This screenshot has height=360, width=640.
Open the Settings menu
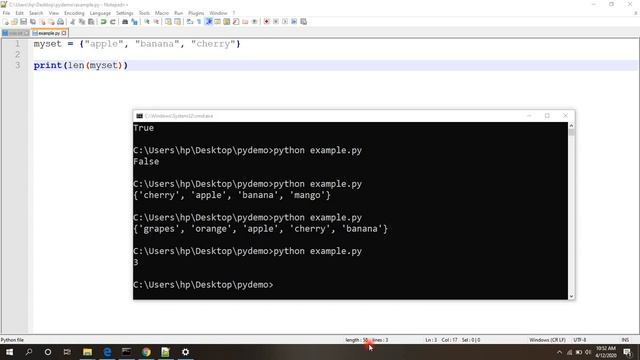pyautogui.click(x=124, y=13)
